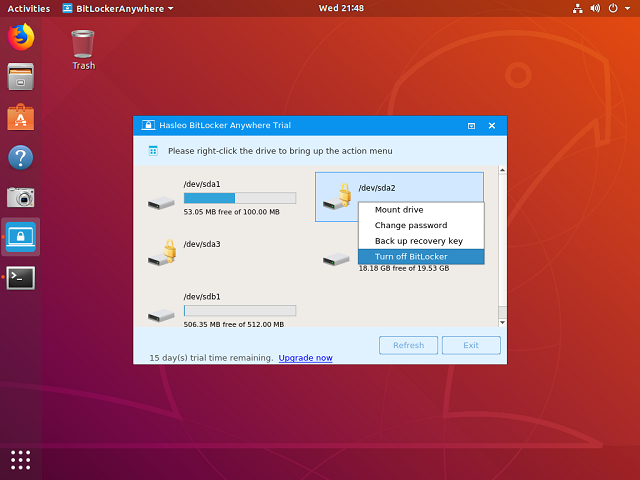Expand the system menu arrow in top bar
Viewport: 640px width, 480px height.
point(627,8)
